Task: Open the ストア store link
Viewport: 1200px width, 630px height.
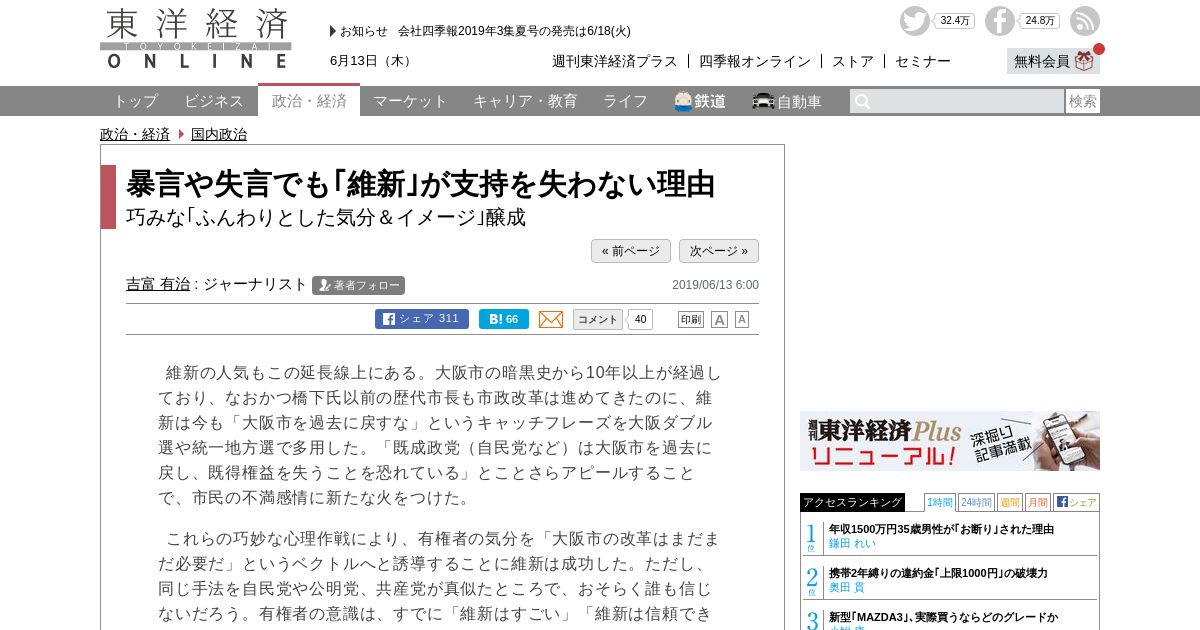Action: tap(853, 61)
